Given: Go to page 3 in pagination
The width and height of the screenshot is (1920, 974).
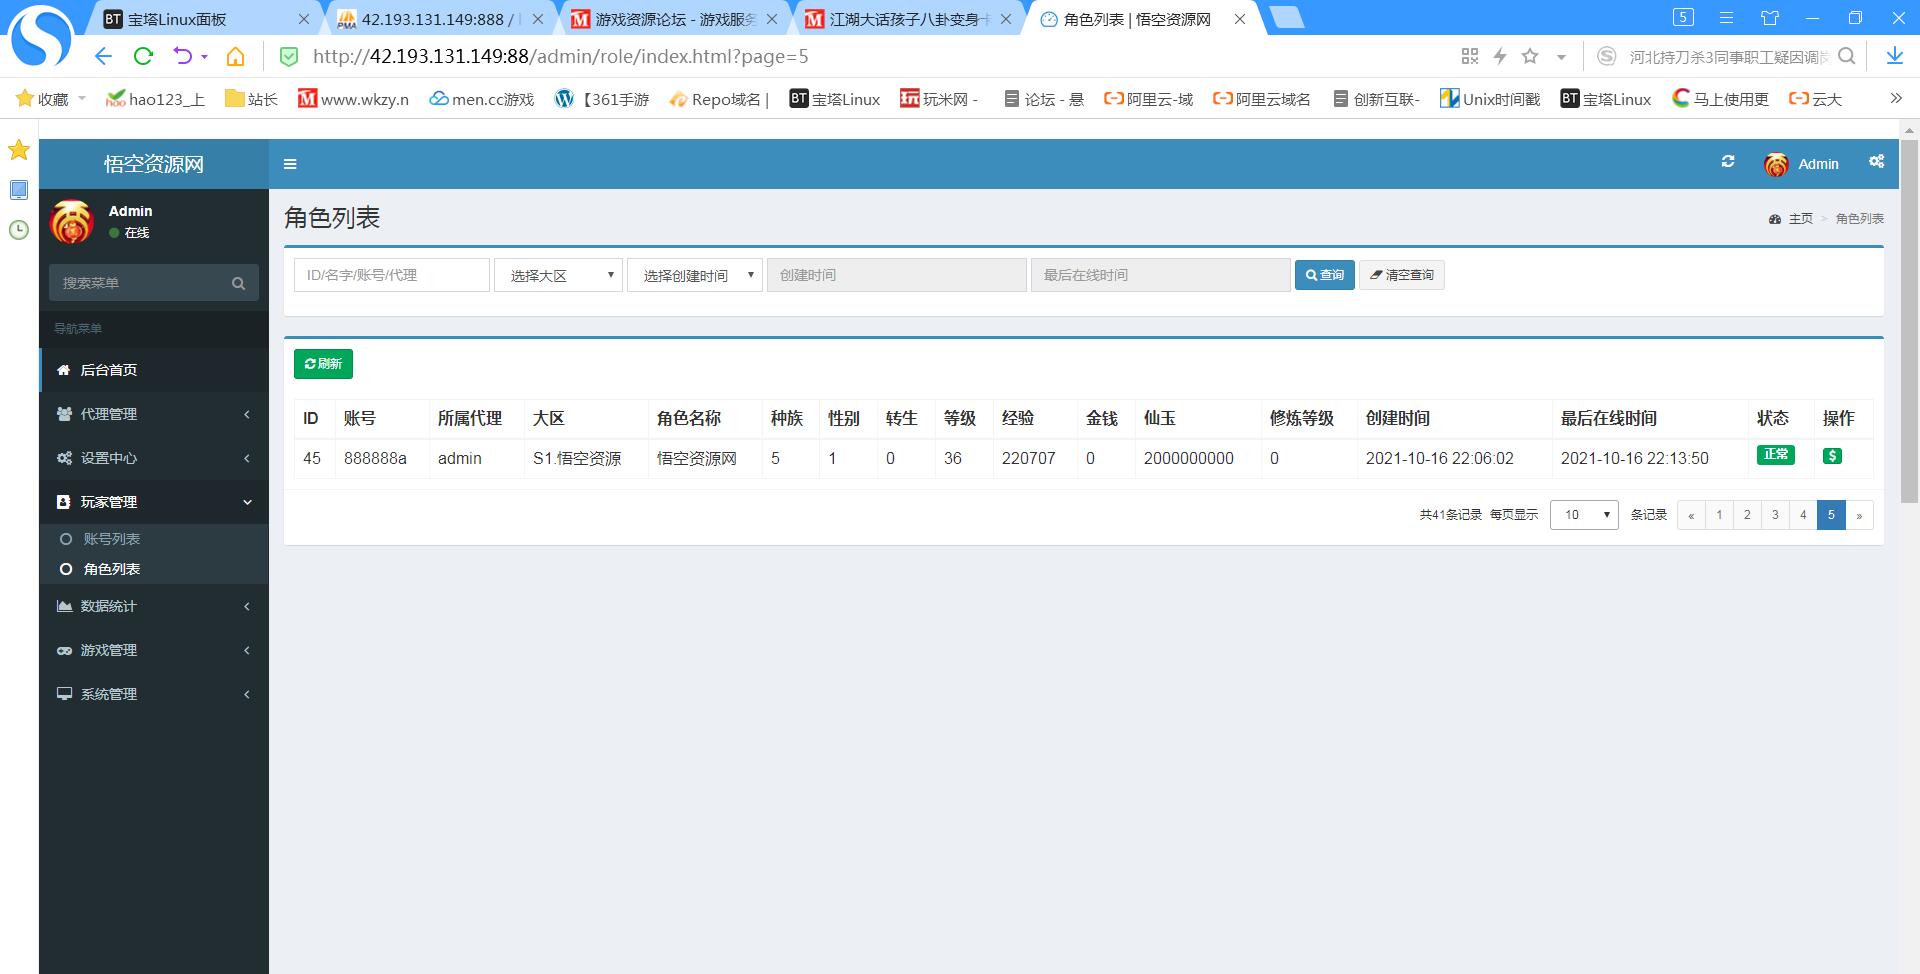Looking at the screenshot, I should click(x=1775, y=515).
